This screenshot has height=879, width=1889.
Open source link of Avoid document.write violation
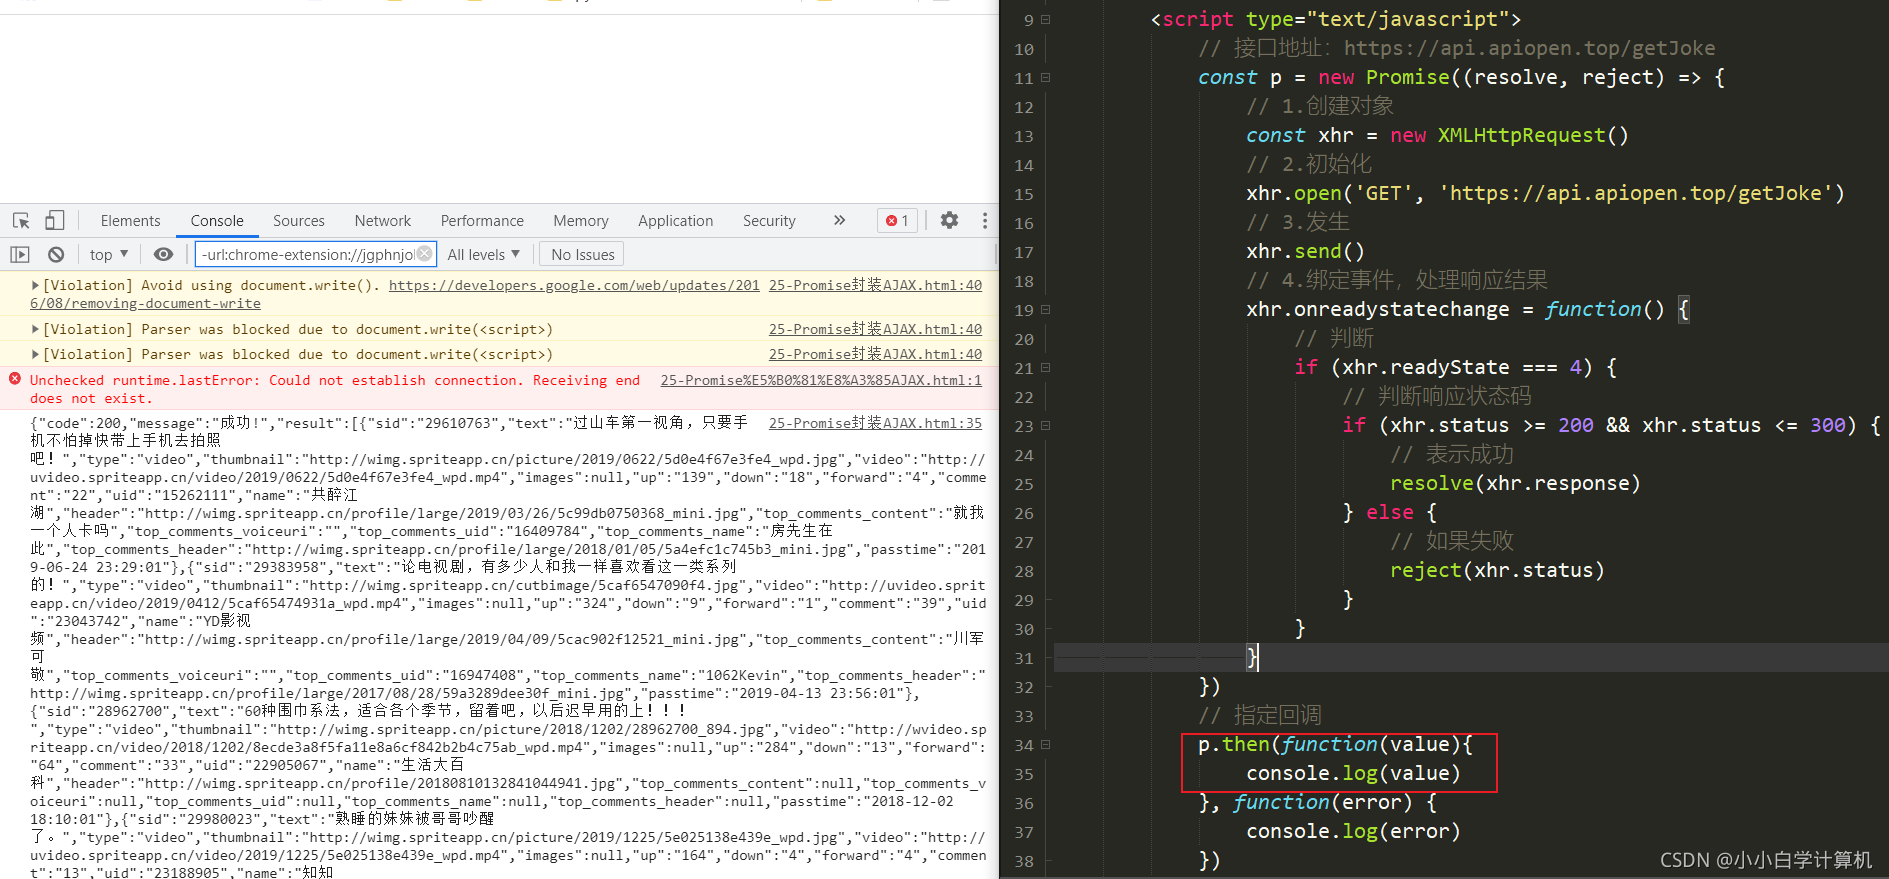pyautogui.click(x=875, y=285)
